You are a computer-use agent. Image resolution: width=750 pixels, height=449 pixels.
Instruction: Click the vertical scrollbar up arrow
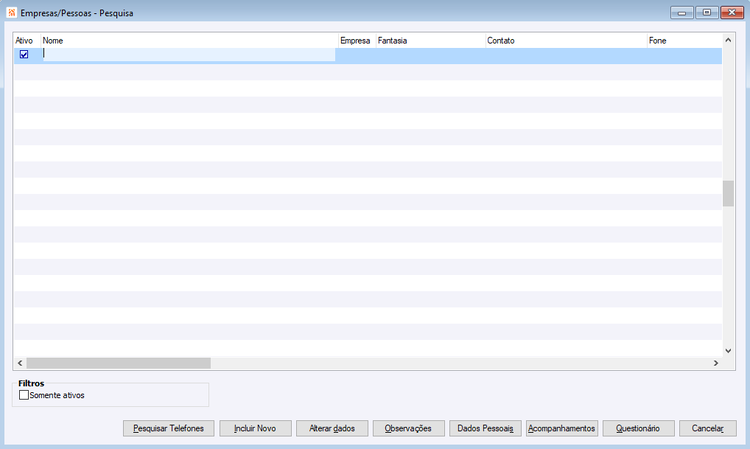728,40
